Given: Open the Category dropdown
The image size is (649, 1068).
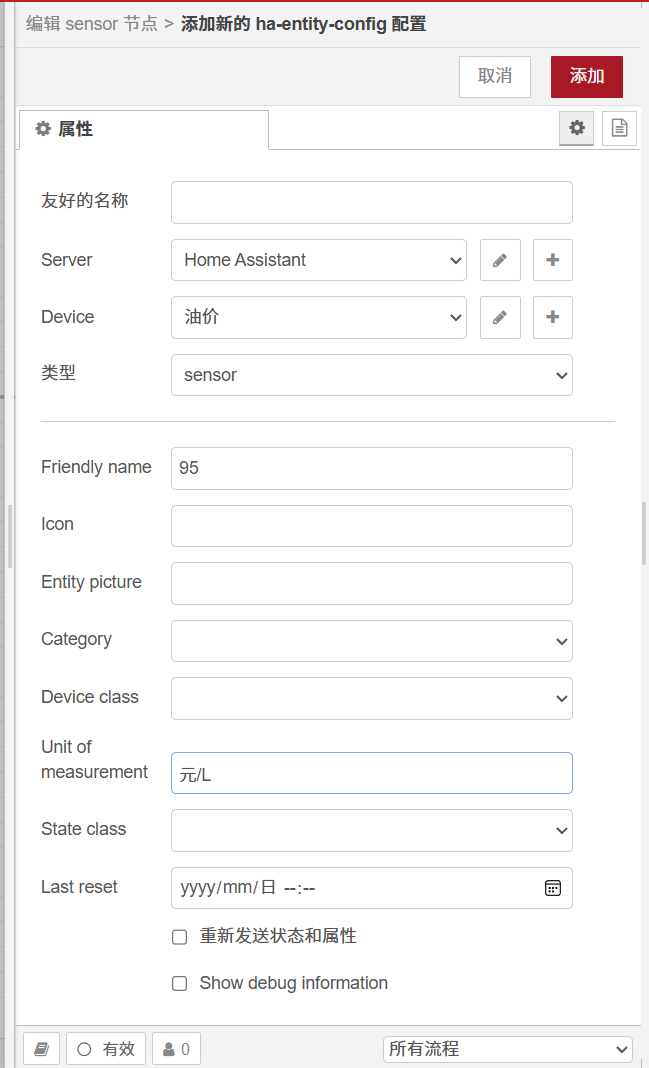Looking at the screenshot, I should (x=372, y=641).
